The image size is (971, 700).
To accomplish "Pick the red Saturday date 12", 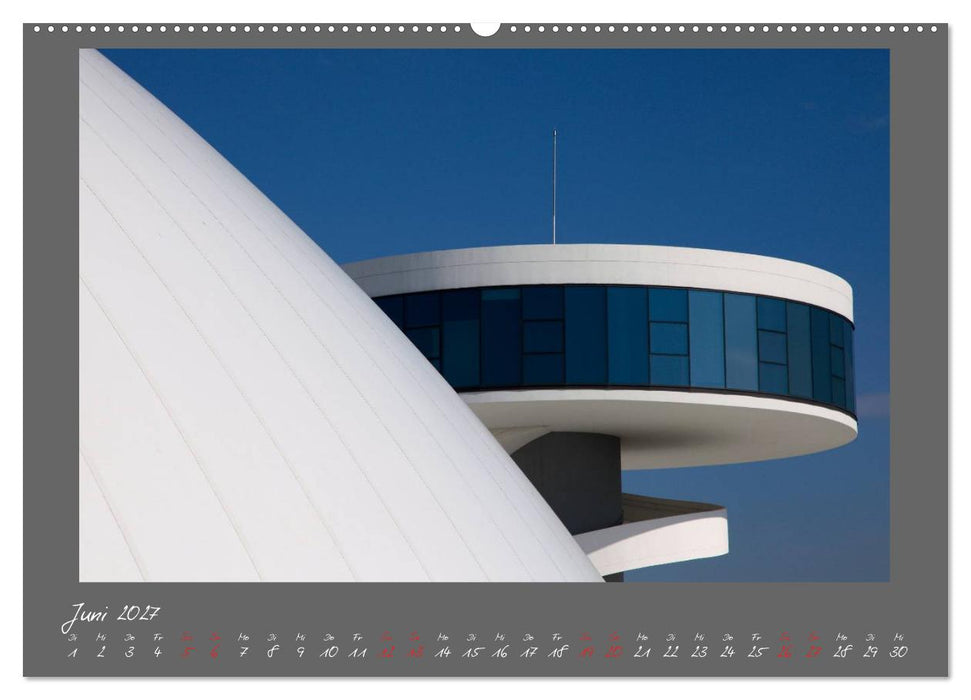I will (x=386, y=652).
